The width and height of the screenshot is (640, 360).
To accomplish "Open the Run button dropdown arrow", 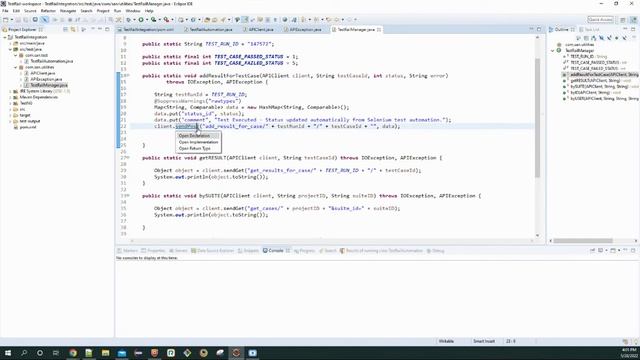I will tap(146, 20).
